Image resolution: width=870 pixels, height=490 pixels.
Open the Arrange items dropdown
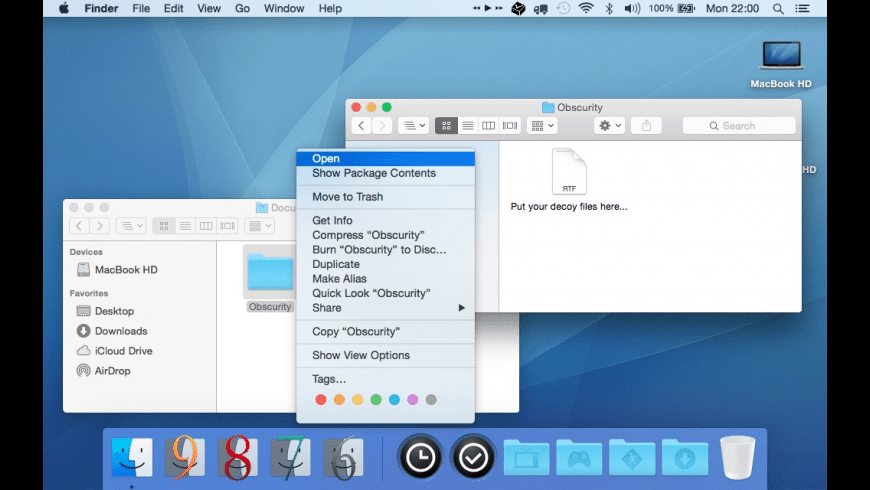coord(542,126)
